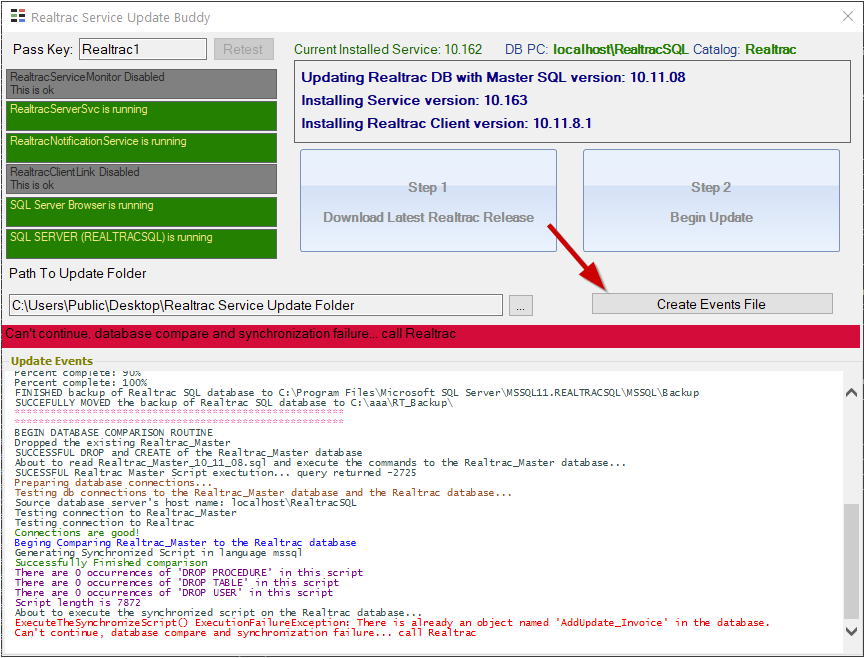Select the RealtracServiceMonitor Disabled status panel
The width and height of the screenshot is (865, 658).
pyautogui.click(x=142, y=84)
